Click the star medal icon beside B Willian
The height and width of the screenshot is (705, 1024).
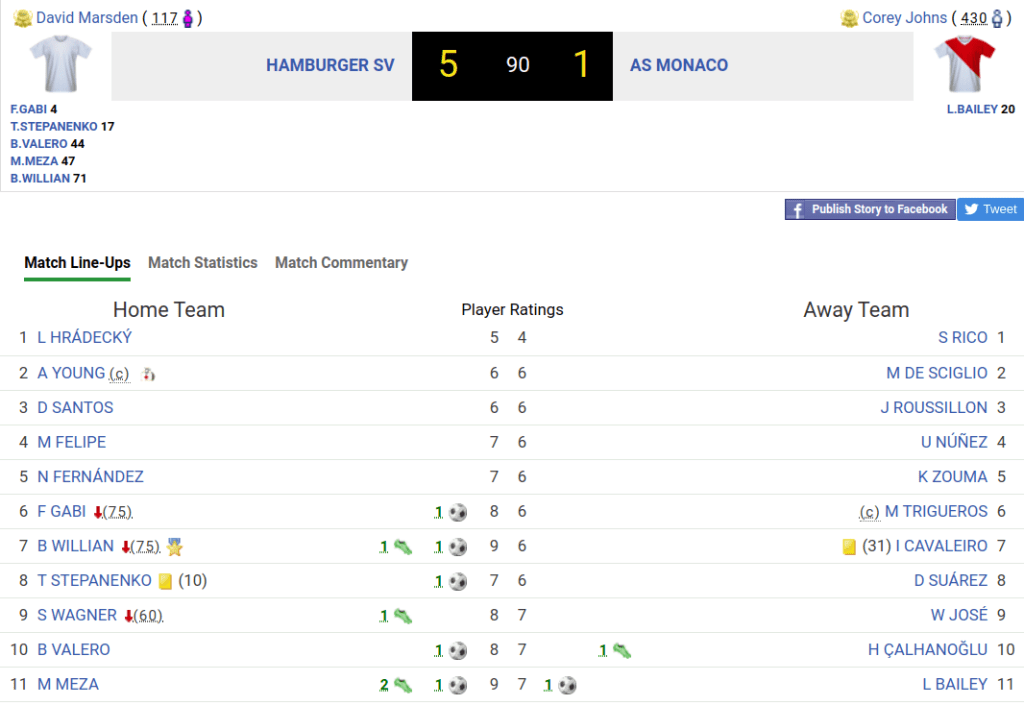tap(175, 547)
